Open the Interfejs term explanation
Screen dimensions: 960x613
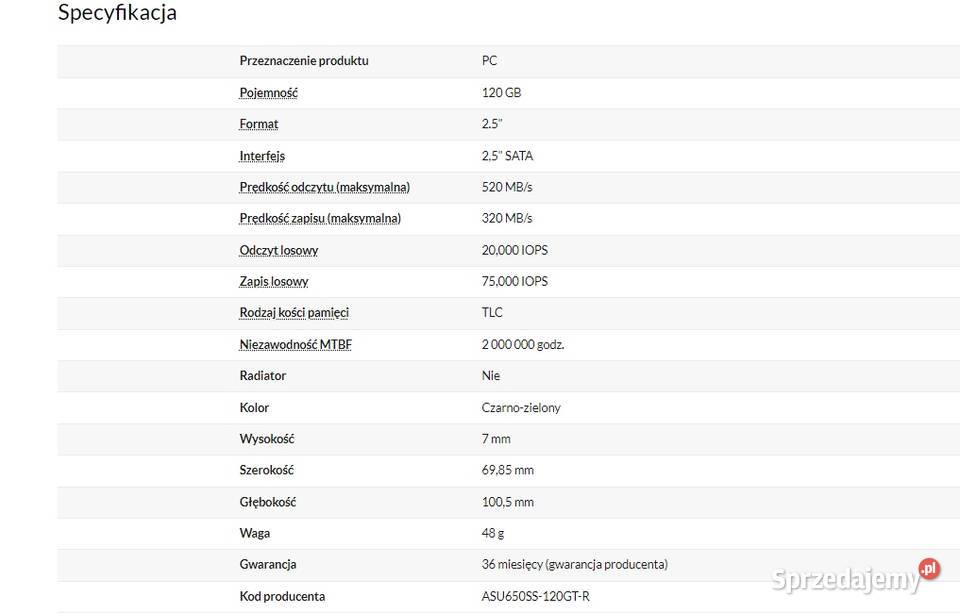[x=262, y=156]
